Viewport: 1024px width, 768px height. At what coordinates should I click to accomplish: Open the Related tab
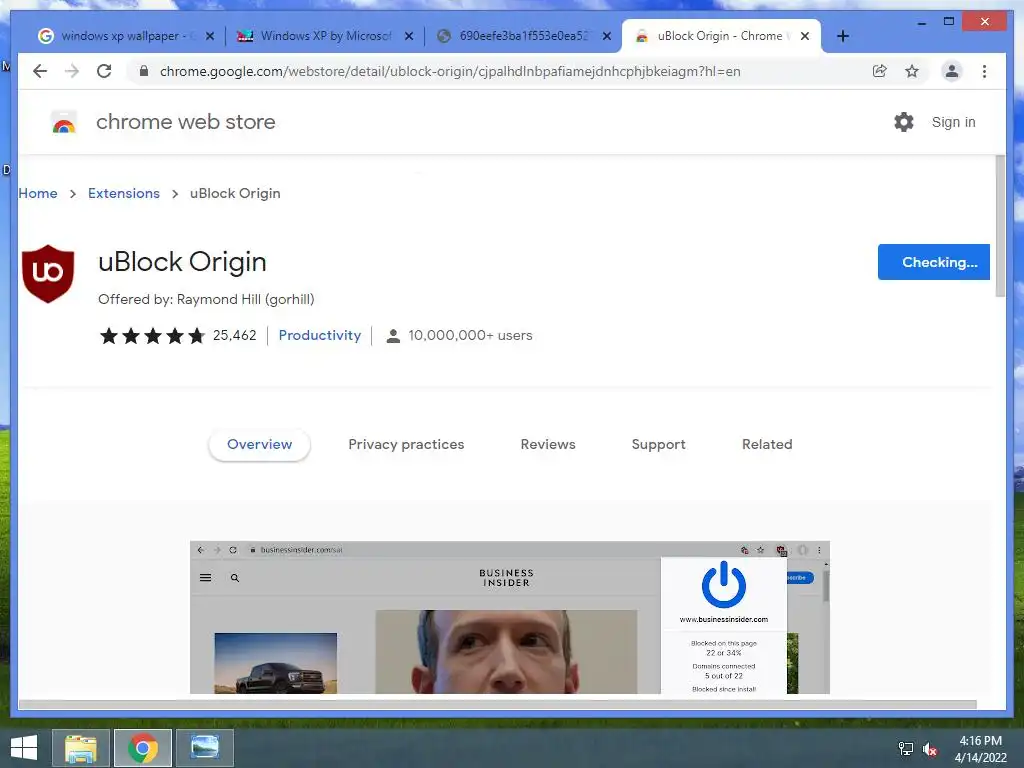[x=767, y=444]
